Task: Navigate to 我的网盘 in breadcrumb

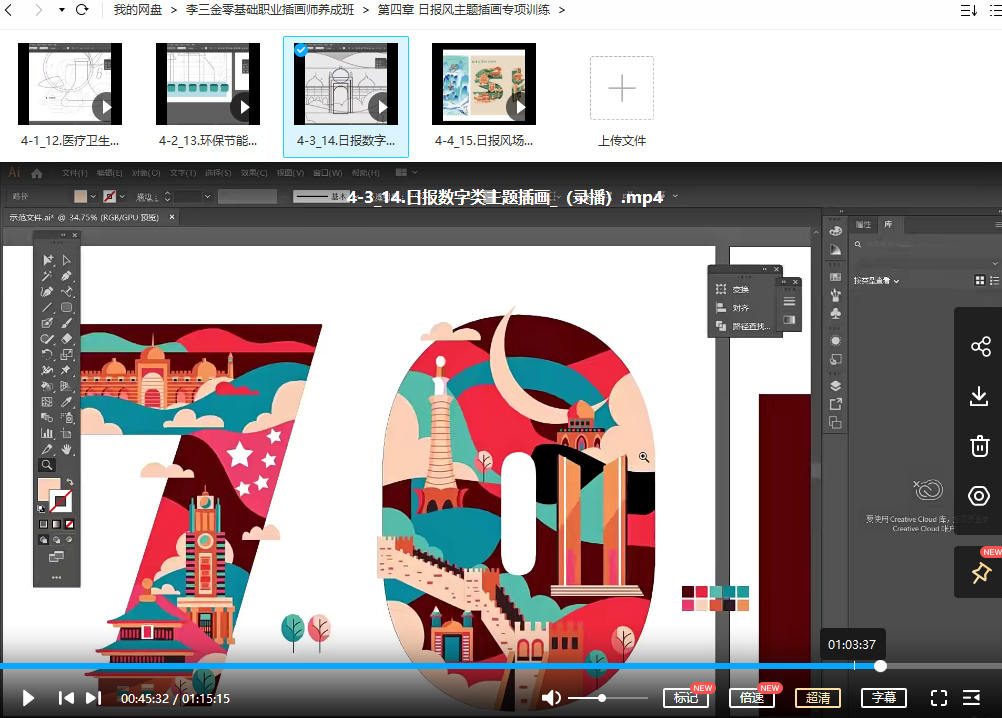Action: (138, 10)
